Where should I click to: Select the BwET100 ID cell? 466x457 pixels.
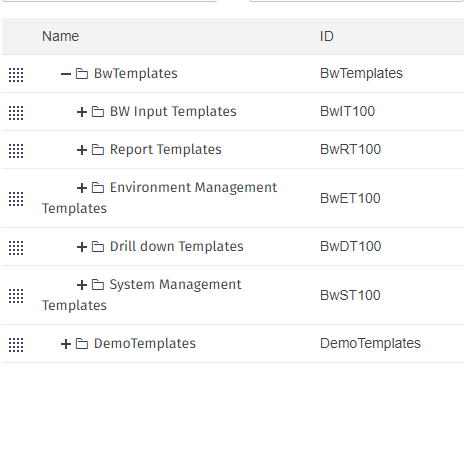click(350, 198)
